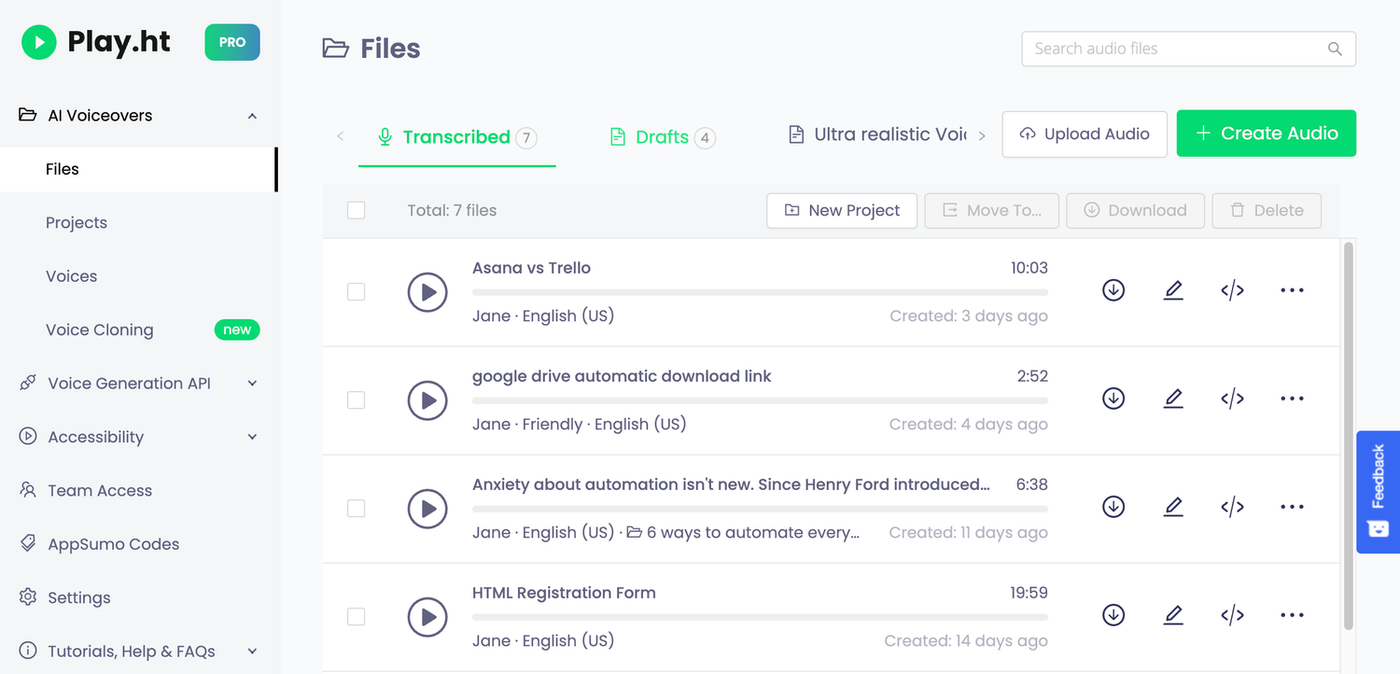The width and height of the screenshot is (1400, 674).
Task: Expand the Voice Generation API menu
Action: (252, 383)
